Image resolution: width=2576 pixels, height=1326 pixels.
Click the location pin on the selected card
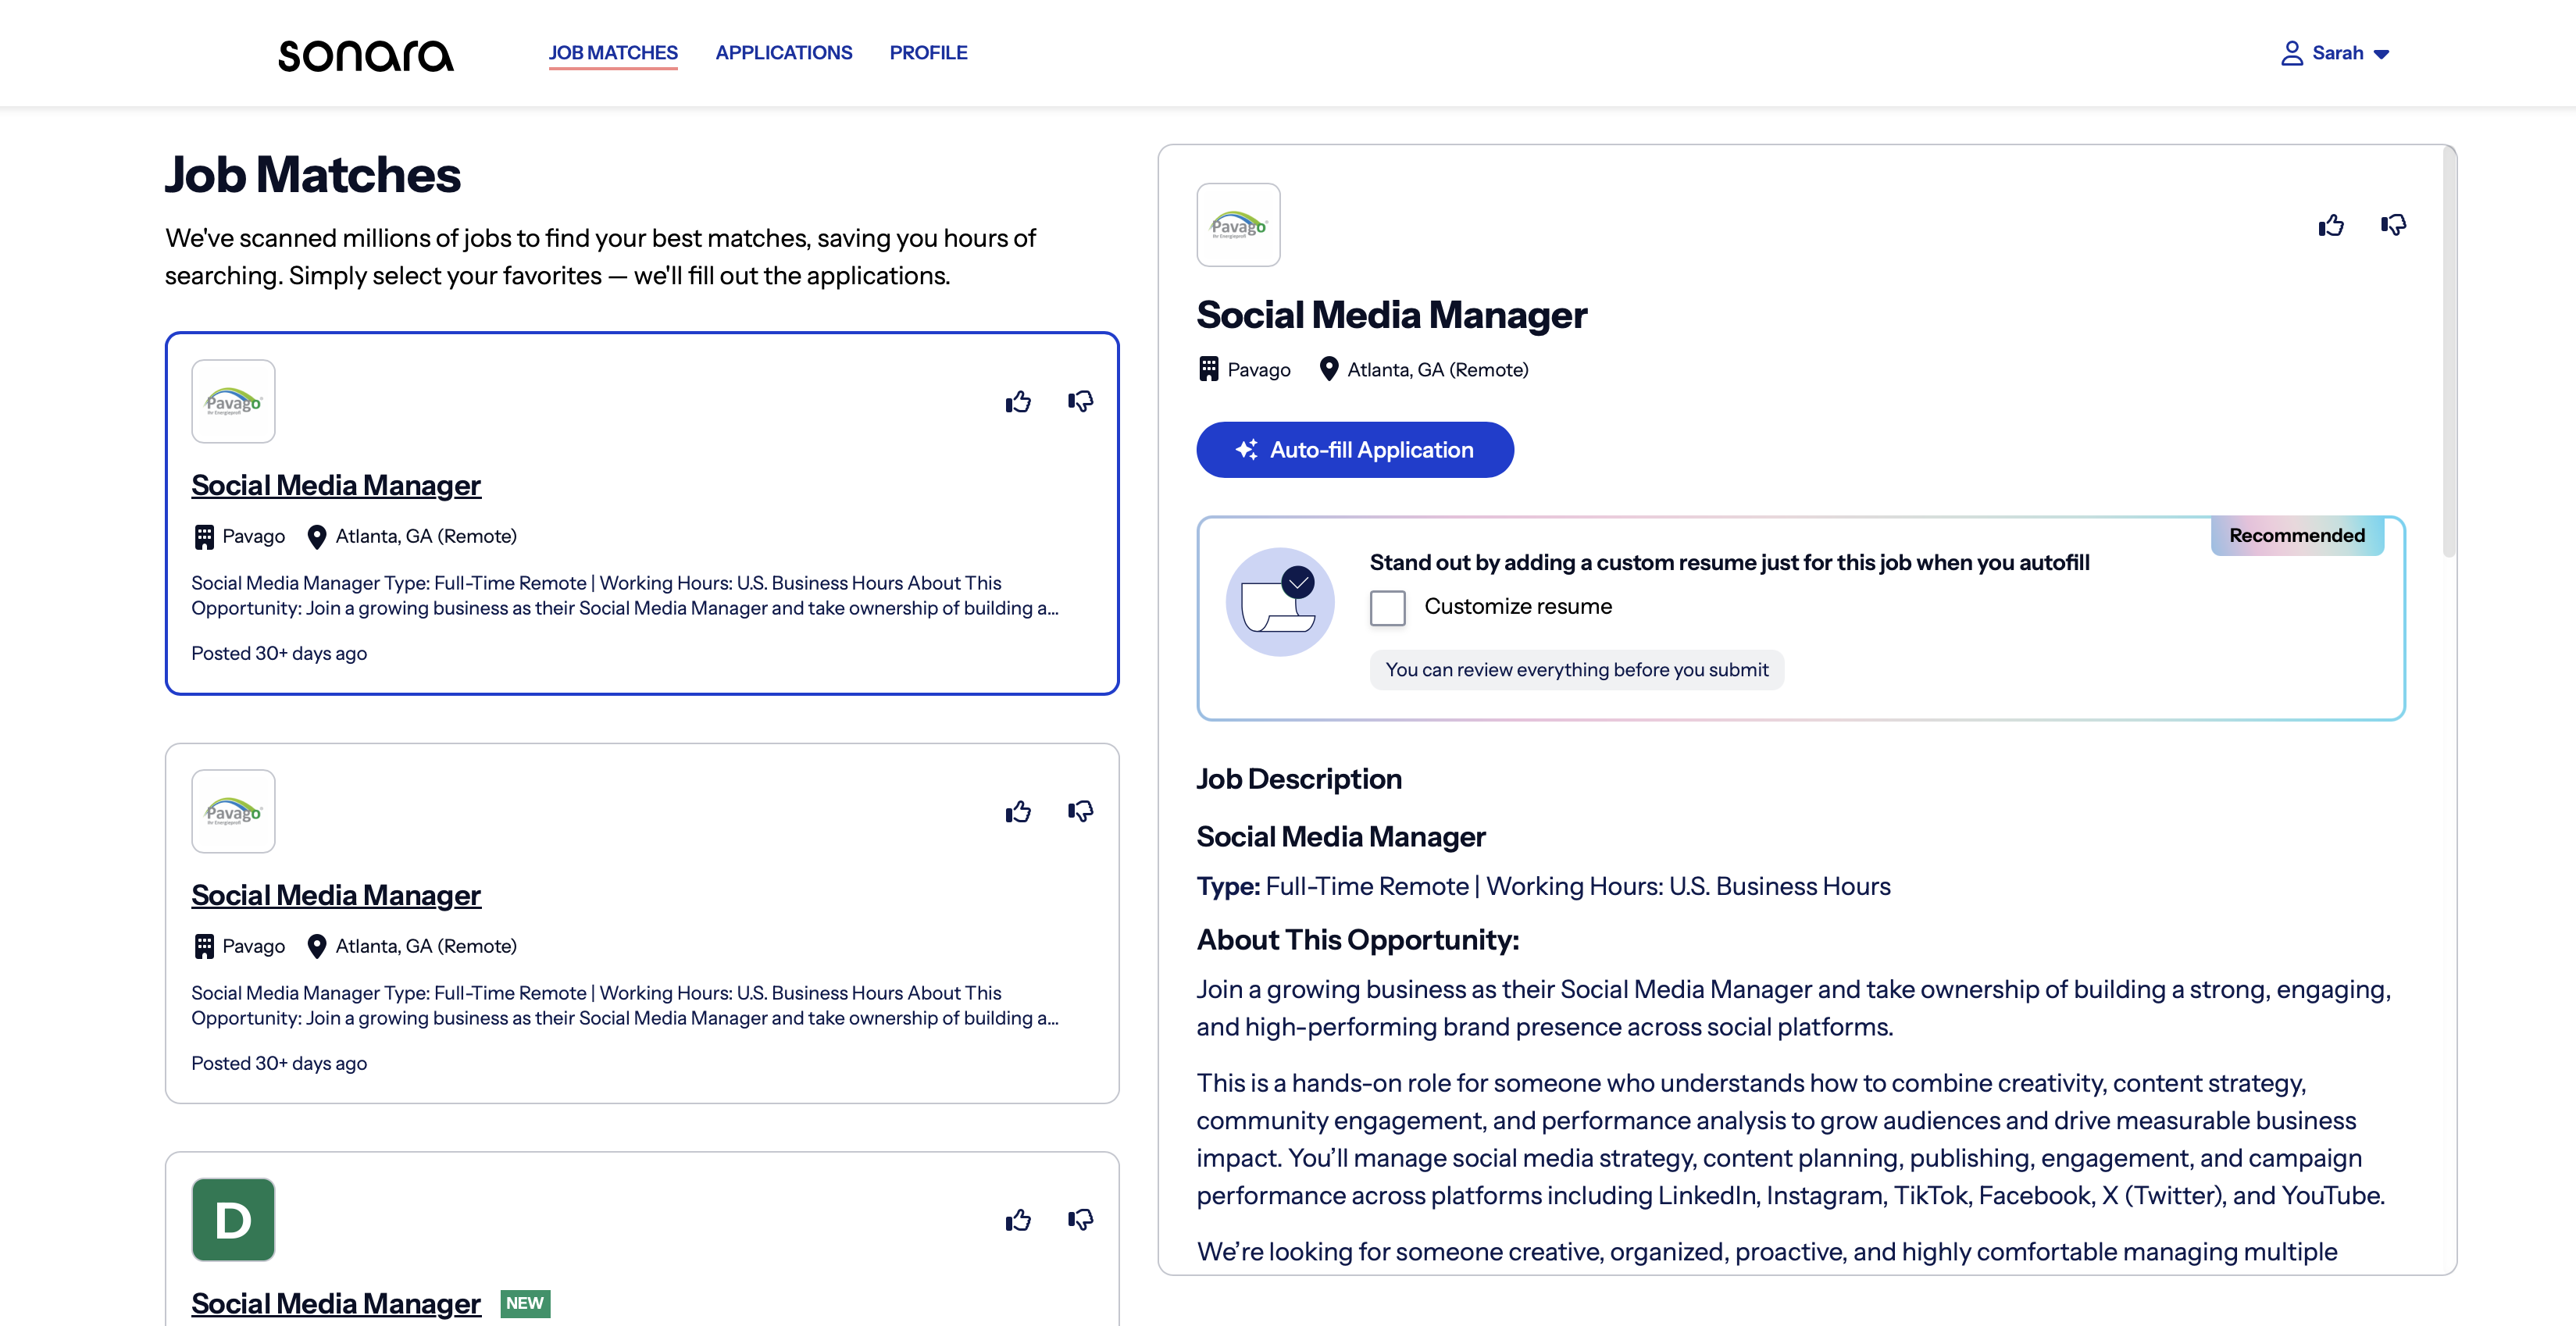click(316, 537)
